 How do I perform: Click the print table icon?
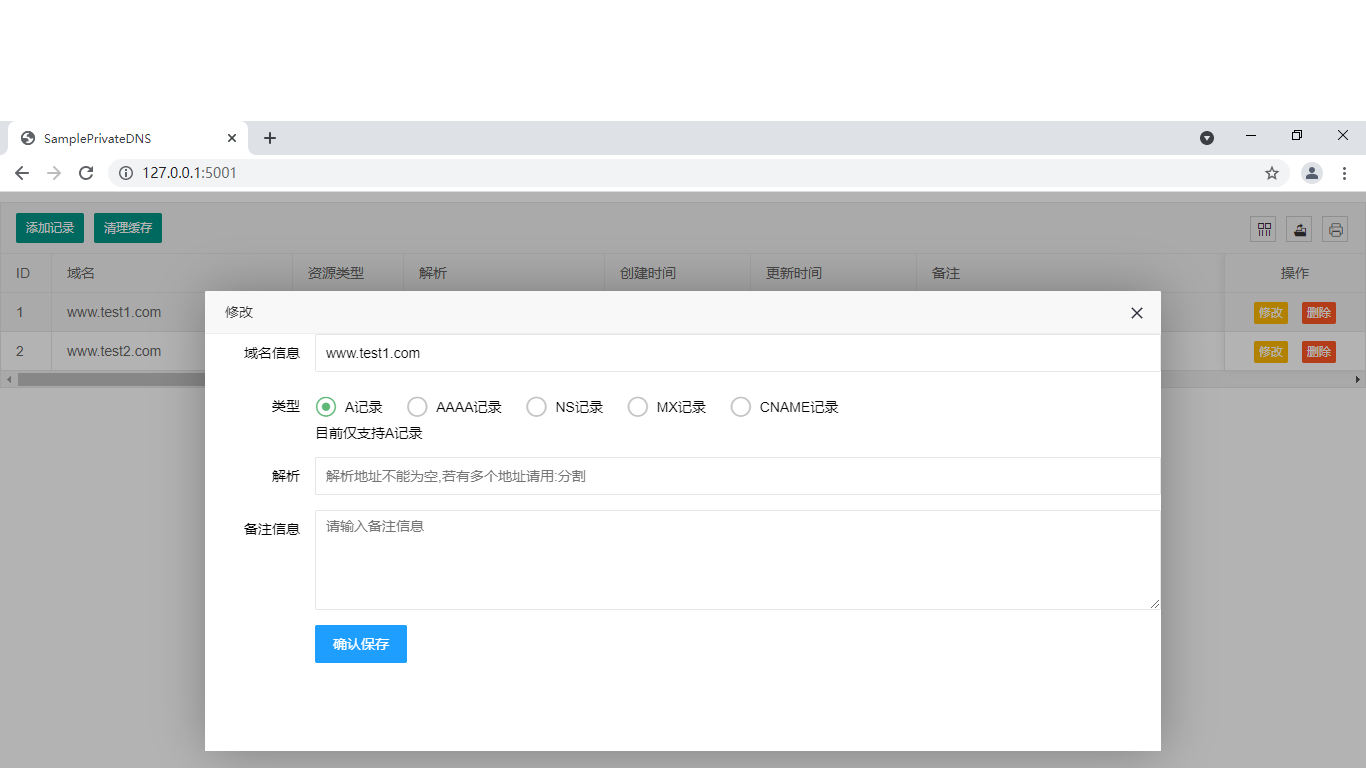[x=1336, y=229]
